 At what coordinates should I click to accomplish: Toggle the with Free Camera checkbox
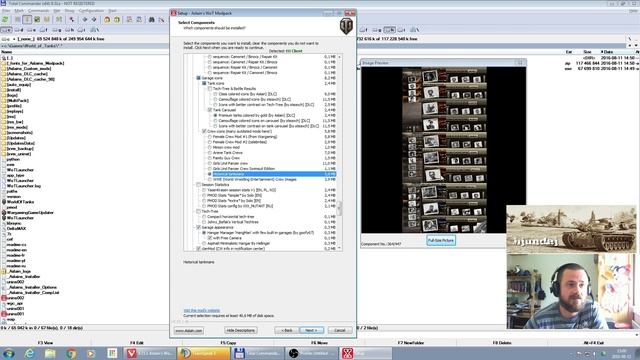(210, 238)
